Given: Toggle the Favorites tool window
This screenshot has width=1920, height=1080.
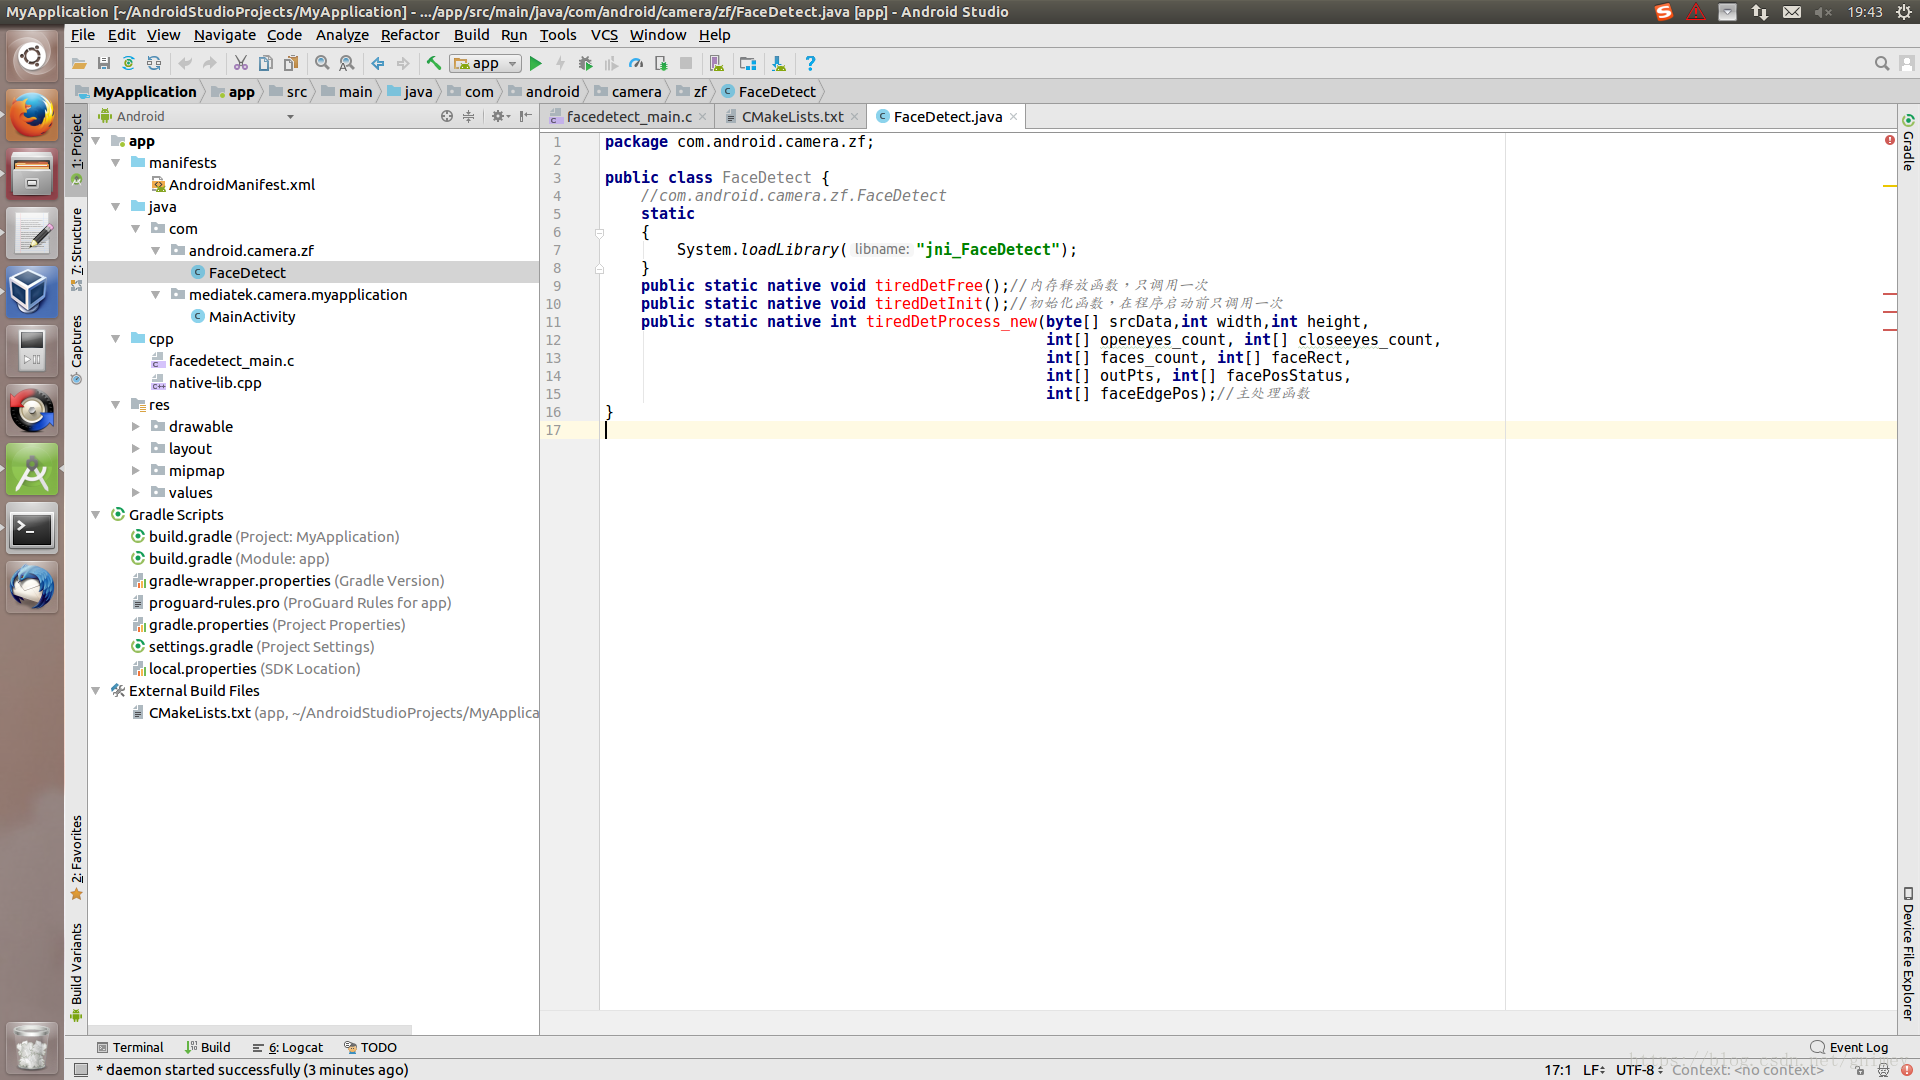Looking at the screenshot, I should [x=76, y=857].
